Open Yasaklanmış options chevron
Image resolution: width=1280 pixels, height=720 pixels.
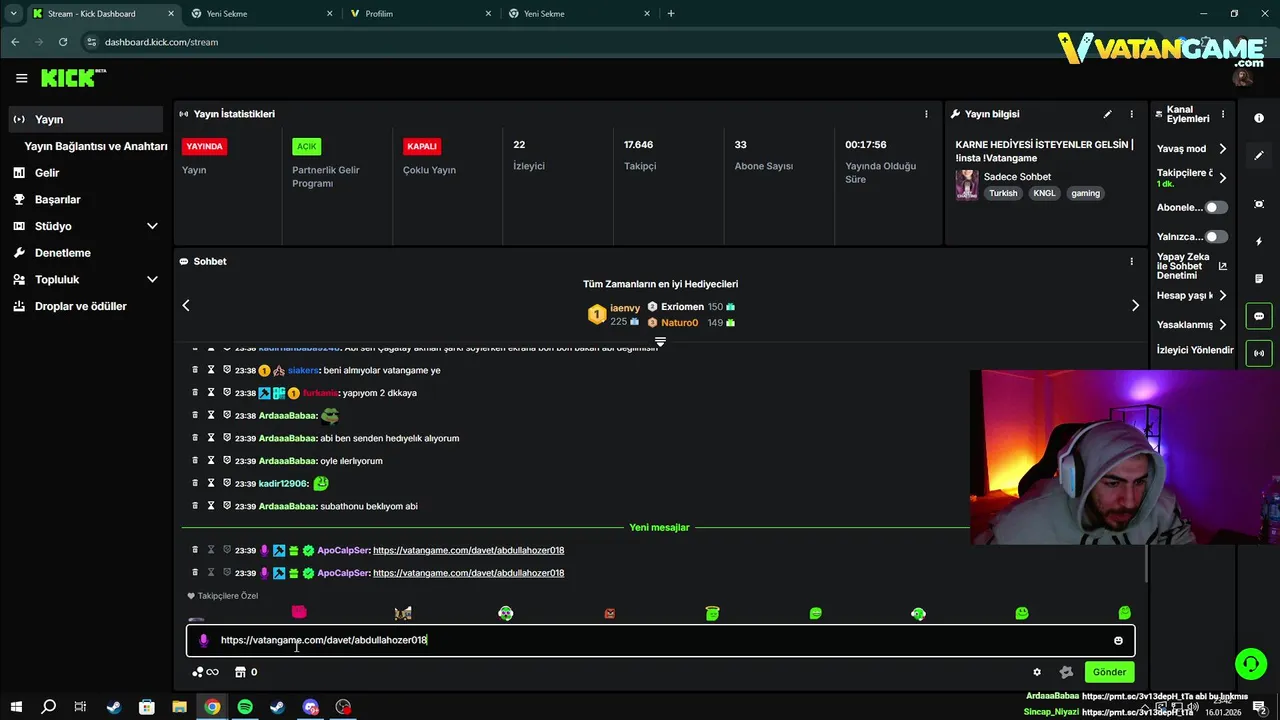1222,325
